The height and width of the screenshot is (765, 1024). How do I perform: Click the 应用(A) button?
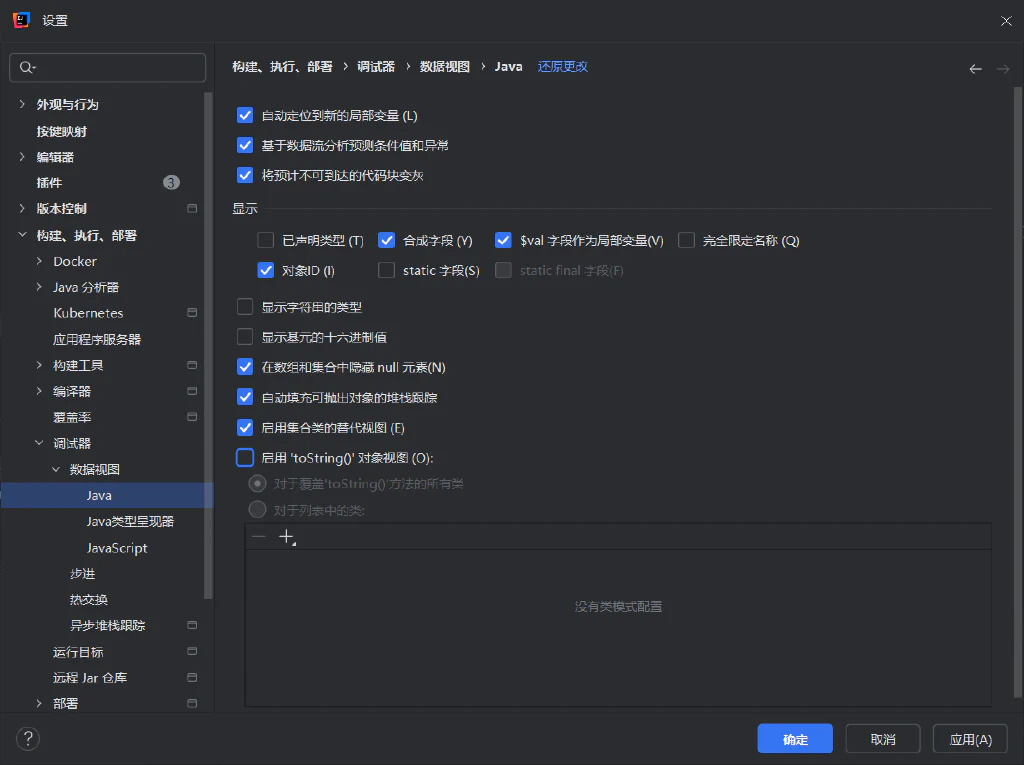tap(970, 739)
